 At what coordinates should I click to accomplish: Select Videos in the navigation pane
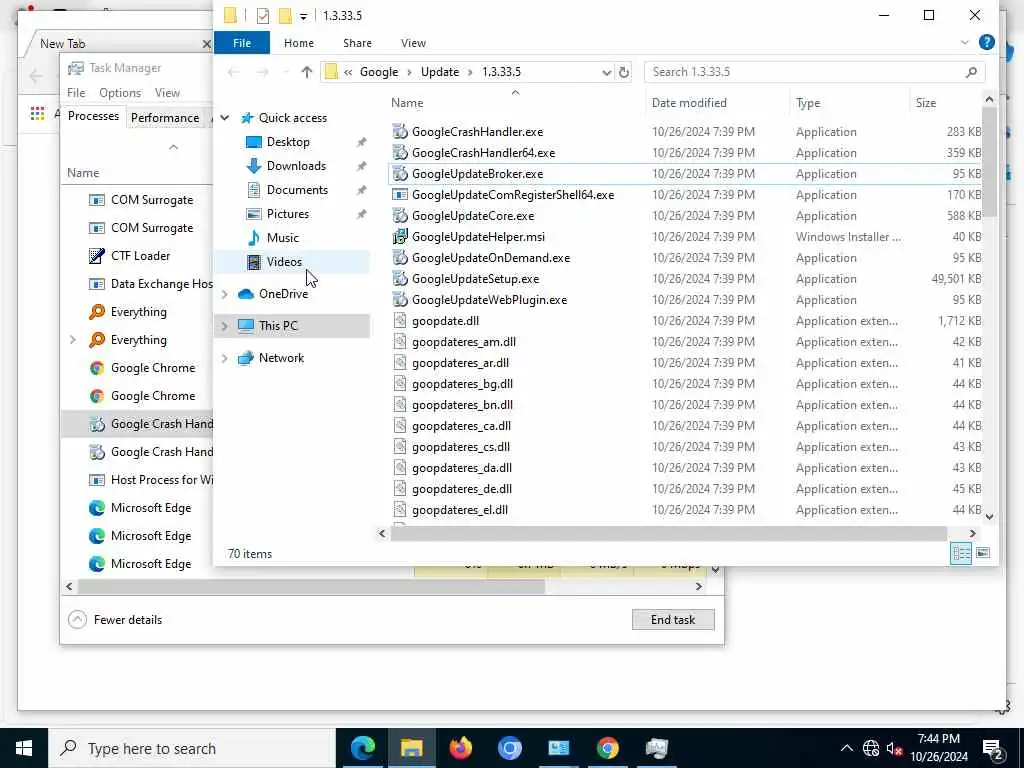click(x=283, y=262)
